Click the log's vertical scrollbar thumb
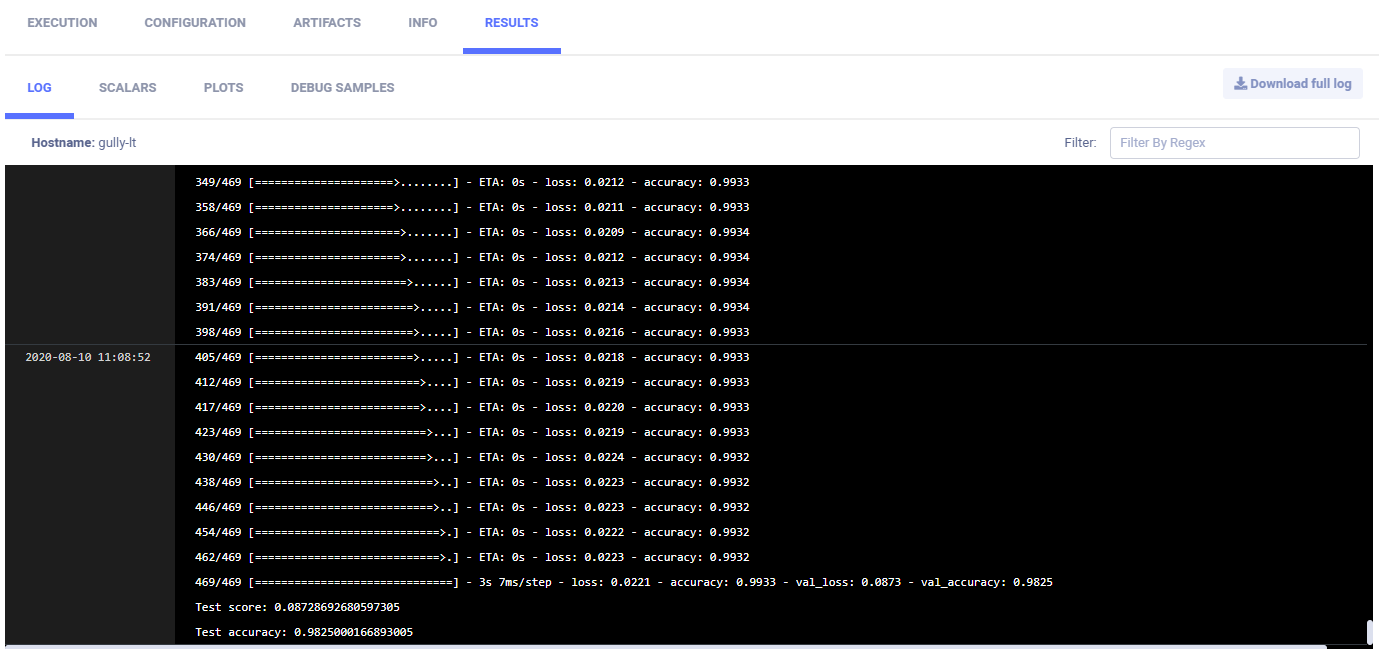Screen dimensions: 1380x649 pos(1369,632)
